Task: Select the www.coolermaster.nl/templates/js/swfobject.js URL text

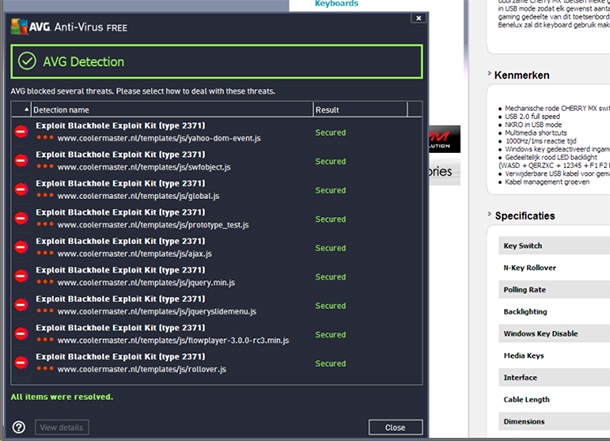Action: pyautogui.click(x=144, y=167)
